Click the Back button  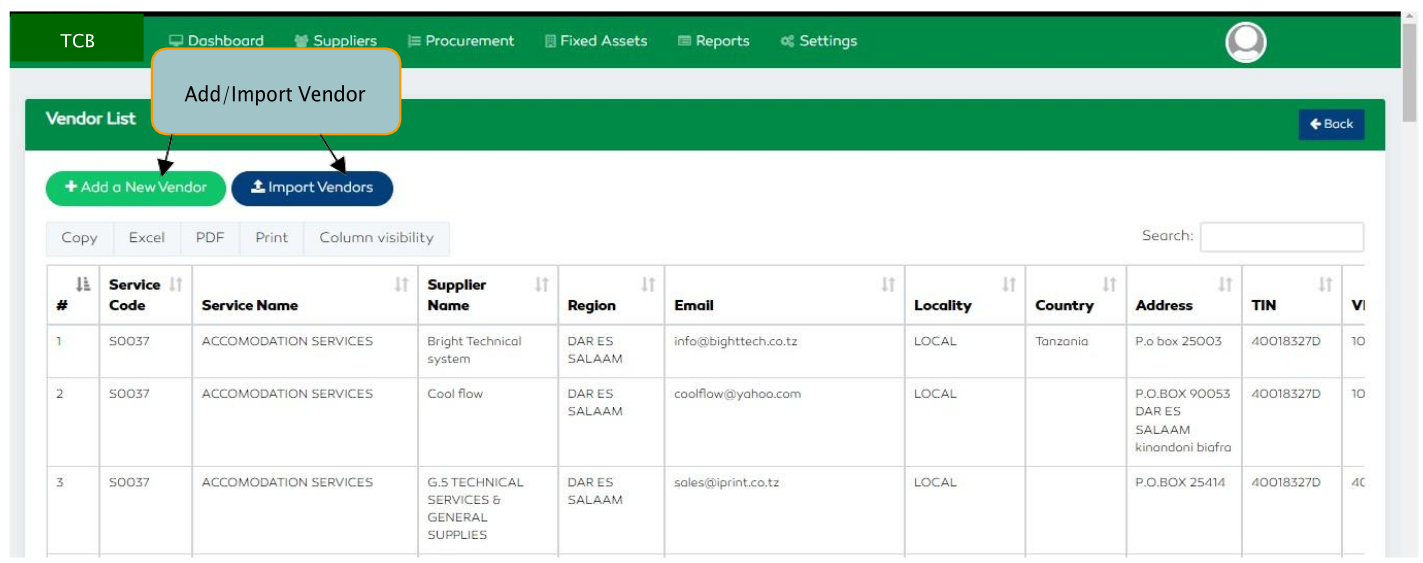coord(1332,124)
